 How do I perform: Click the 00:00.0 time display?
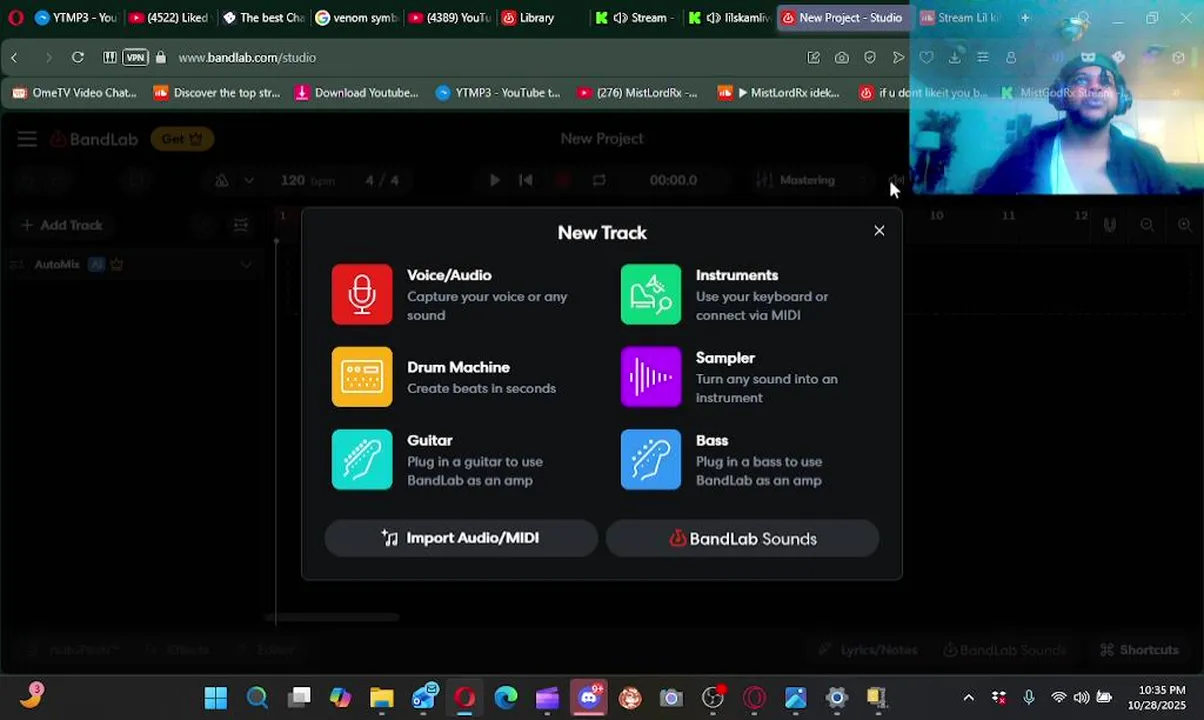[673, 180]
